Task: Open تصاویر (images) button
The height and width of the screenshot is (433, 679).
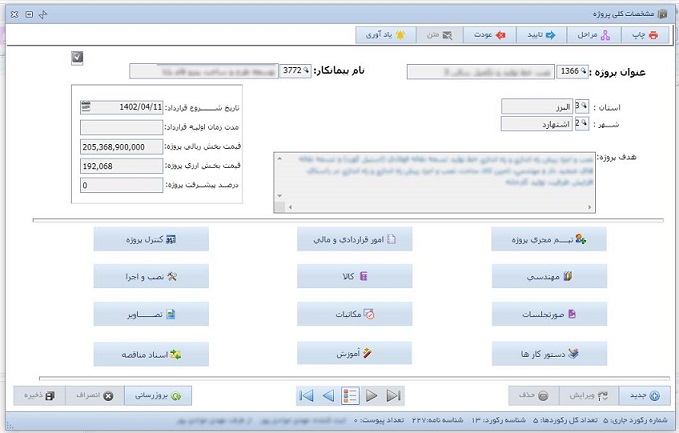Action: click(151, 314)
